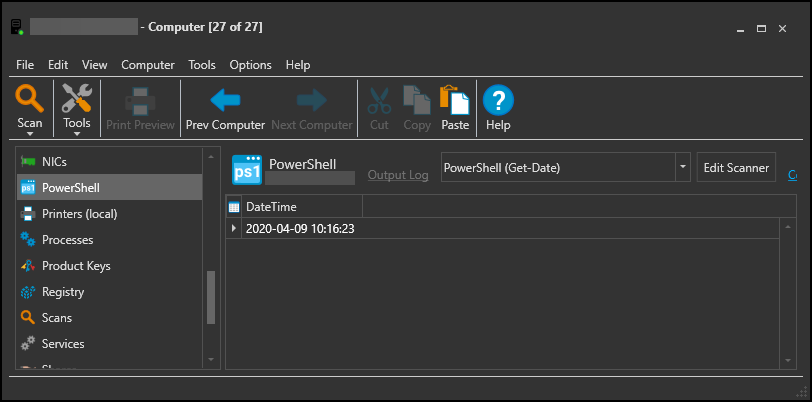
Task: Open the Options menu
Action: (x=250, y=65)
